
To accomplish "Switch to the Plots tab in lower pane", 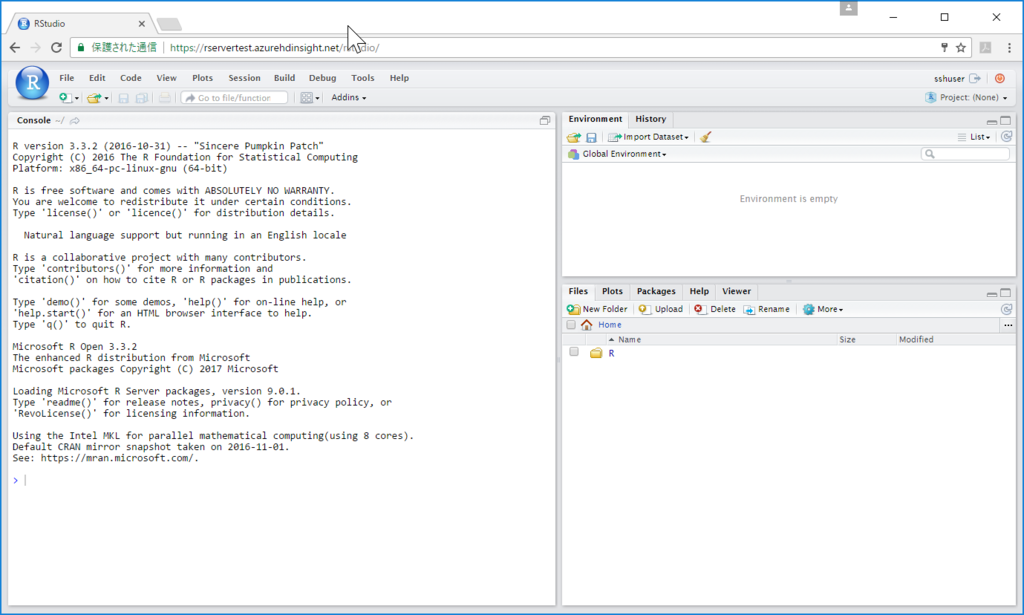I will tap(612, 291).
